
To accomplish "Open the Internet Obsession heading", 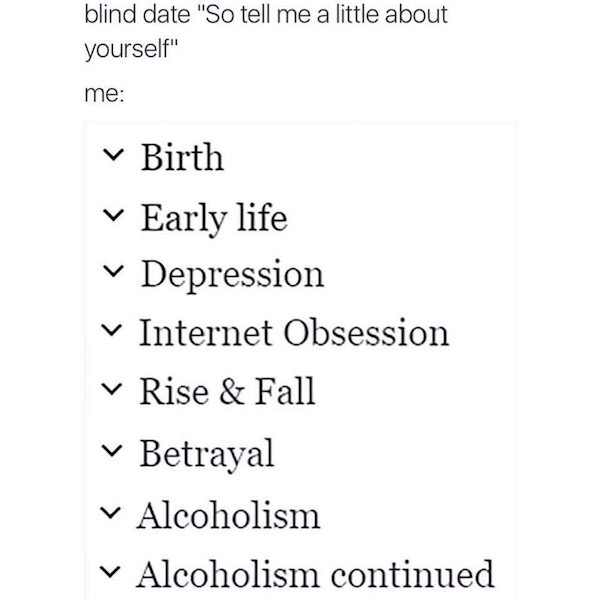I will tap(294, 333).
